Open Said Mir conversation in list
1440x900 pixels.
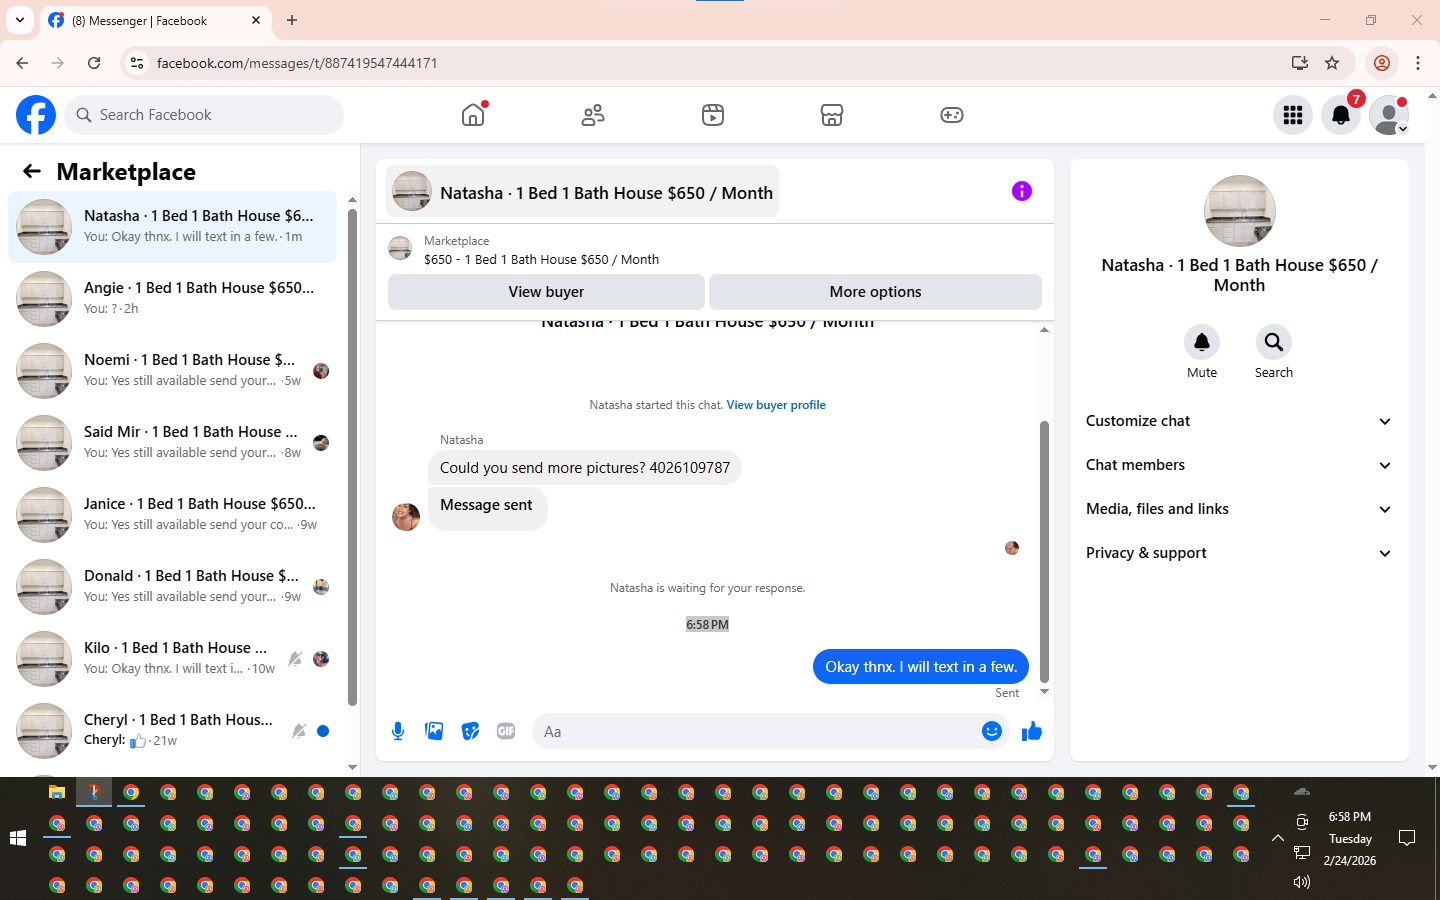[x=172, y=443]
